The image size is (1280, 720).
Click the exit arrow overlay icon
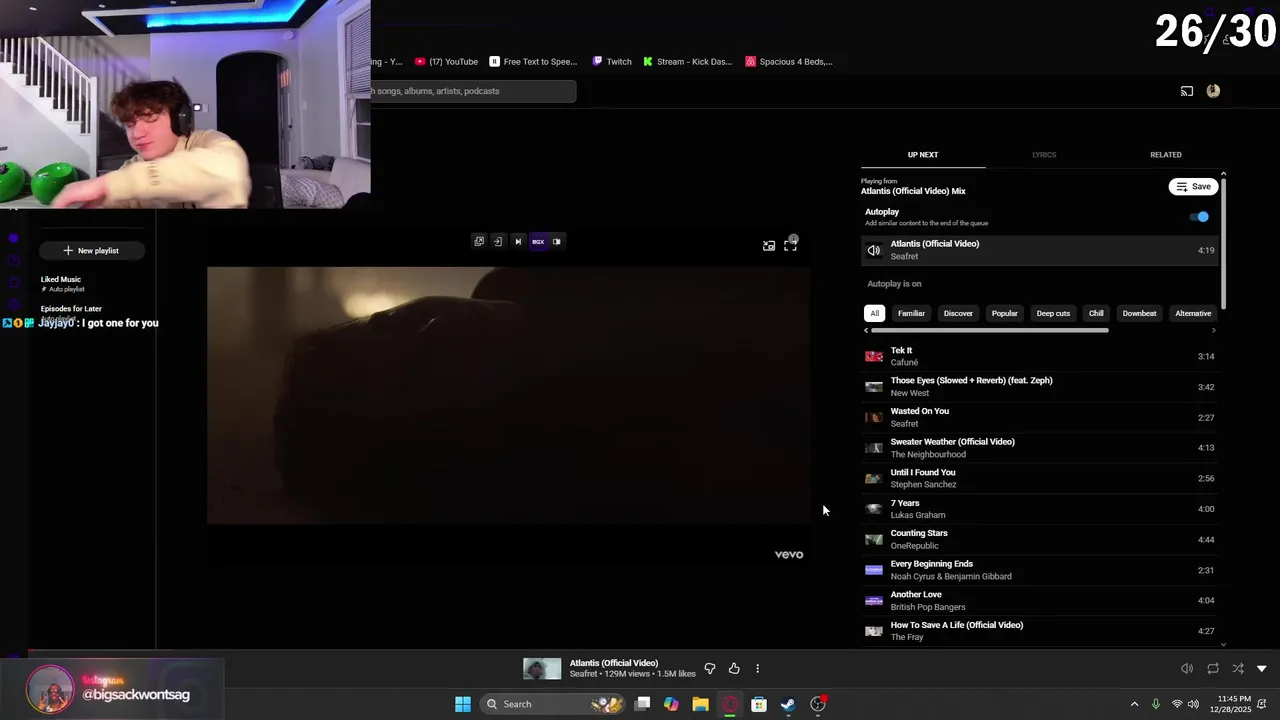[x=498, y=241]
